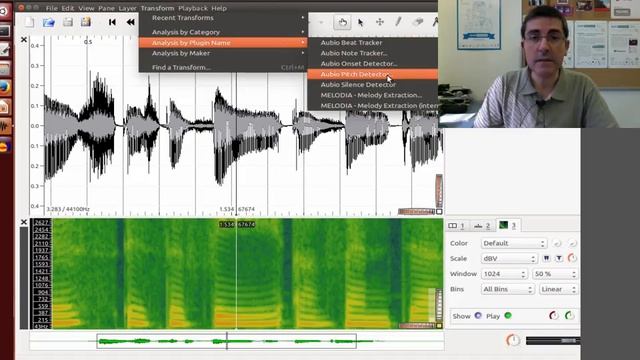Open the Window size dropdown showing 1024
This screenshot has height=360, width=640.
504,274
